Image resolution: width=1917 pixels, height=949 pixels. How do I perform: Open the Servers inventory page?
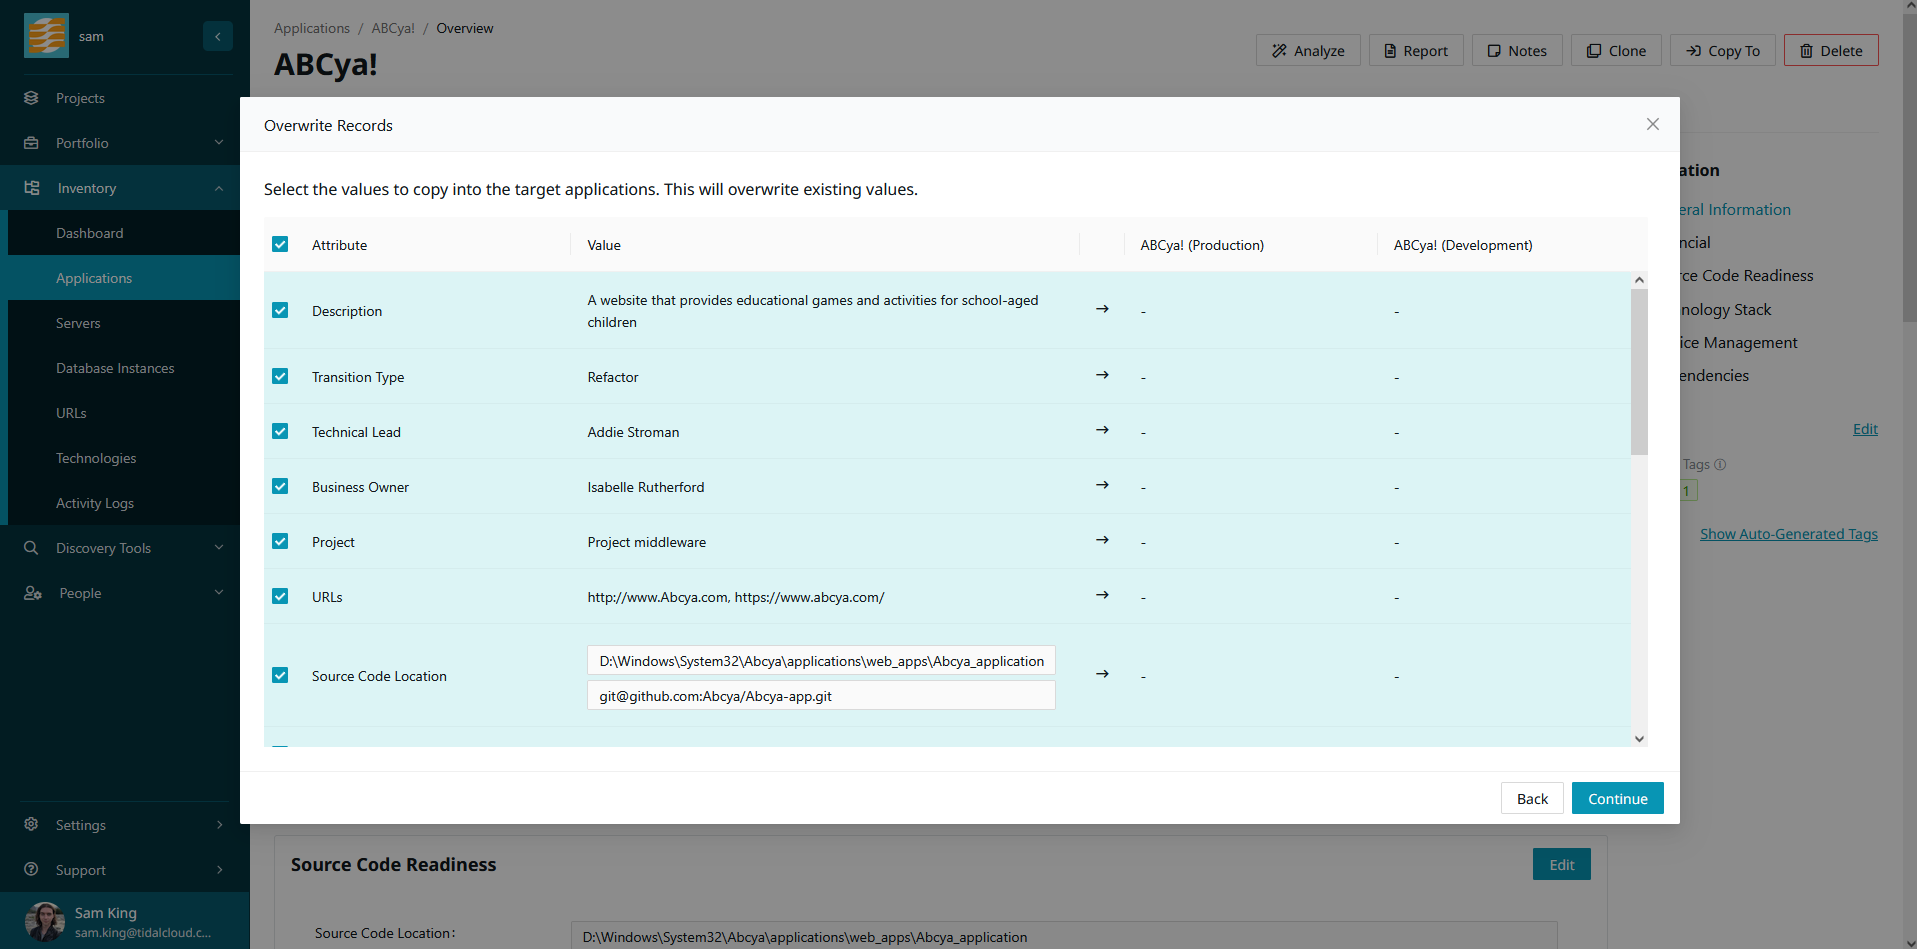(78, 323)
